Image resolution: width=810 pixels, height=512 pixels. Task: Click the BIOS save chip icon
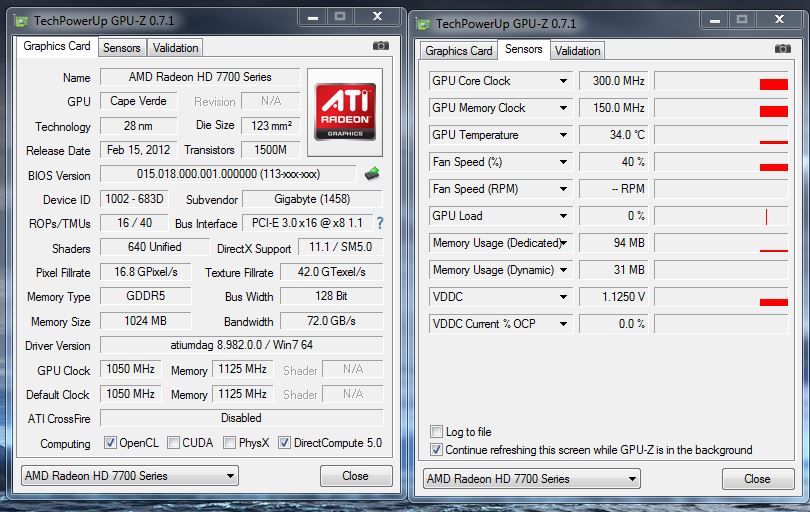372,174
